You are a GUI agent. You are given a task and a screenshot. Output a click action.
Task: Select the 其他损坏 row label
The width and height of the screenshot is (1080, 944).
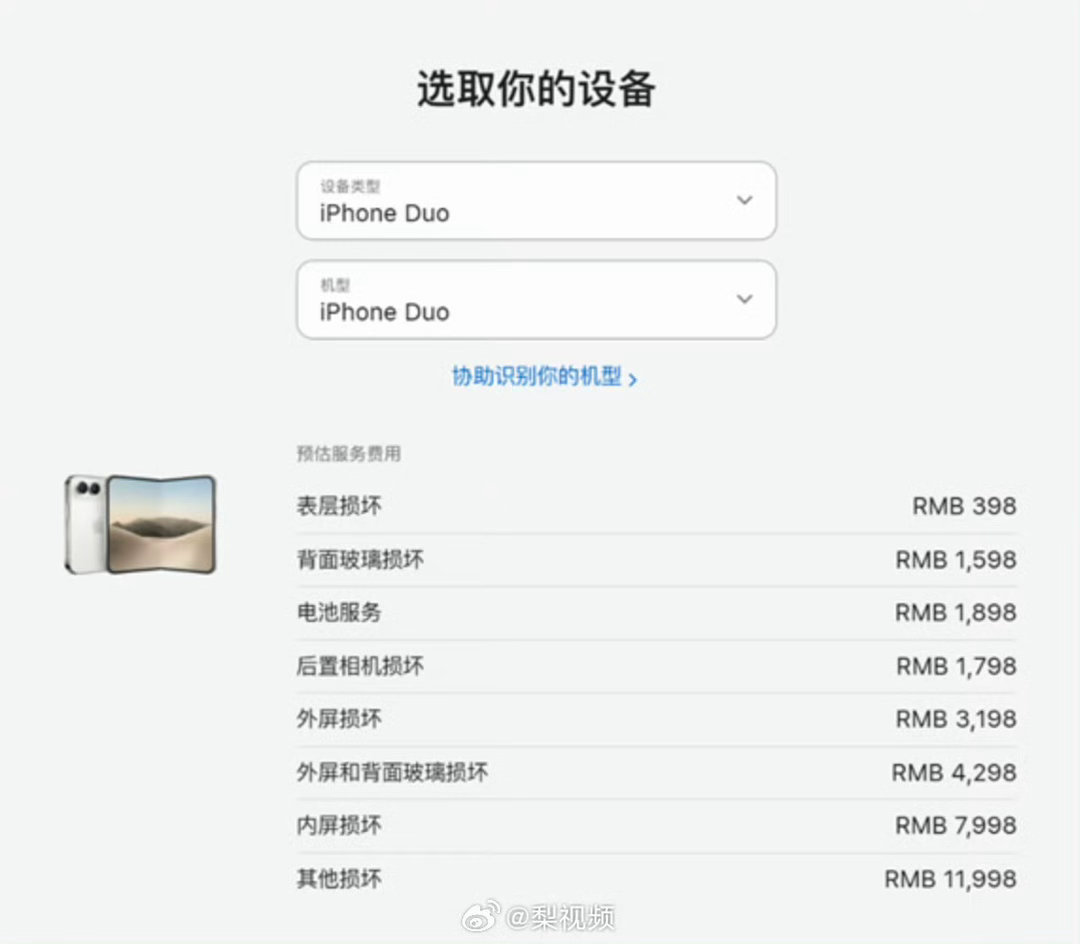click(x=339, y=879)
